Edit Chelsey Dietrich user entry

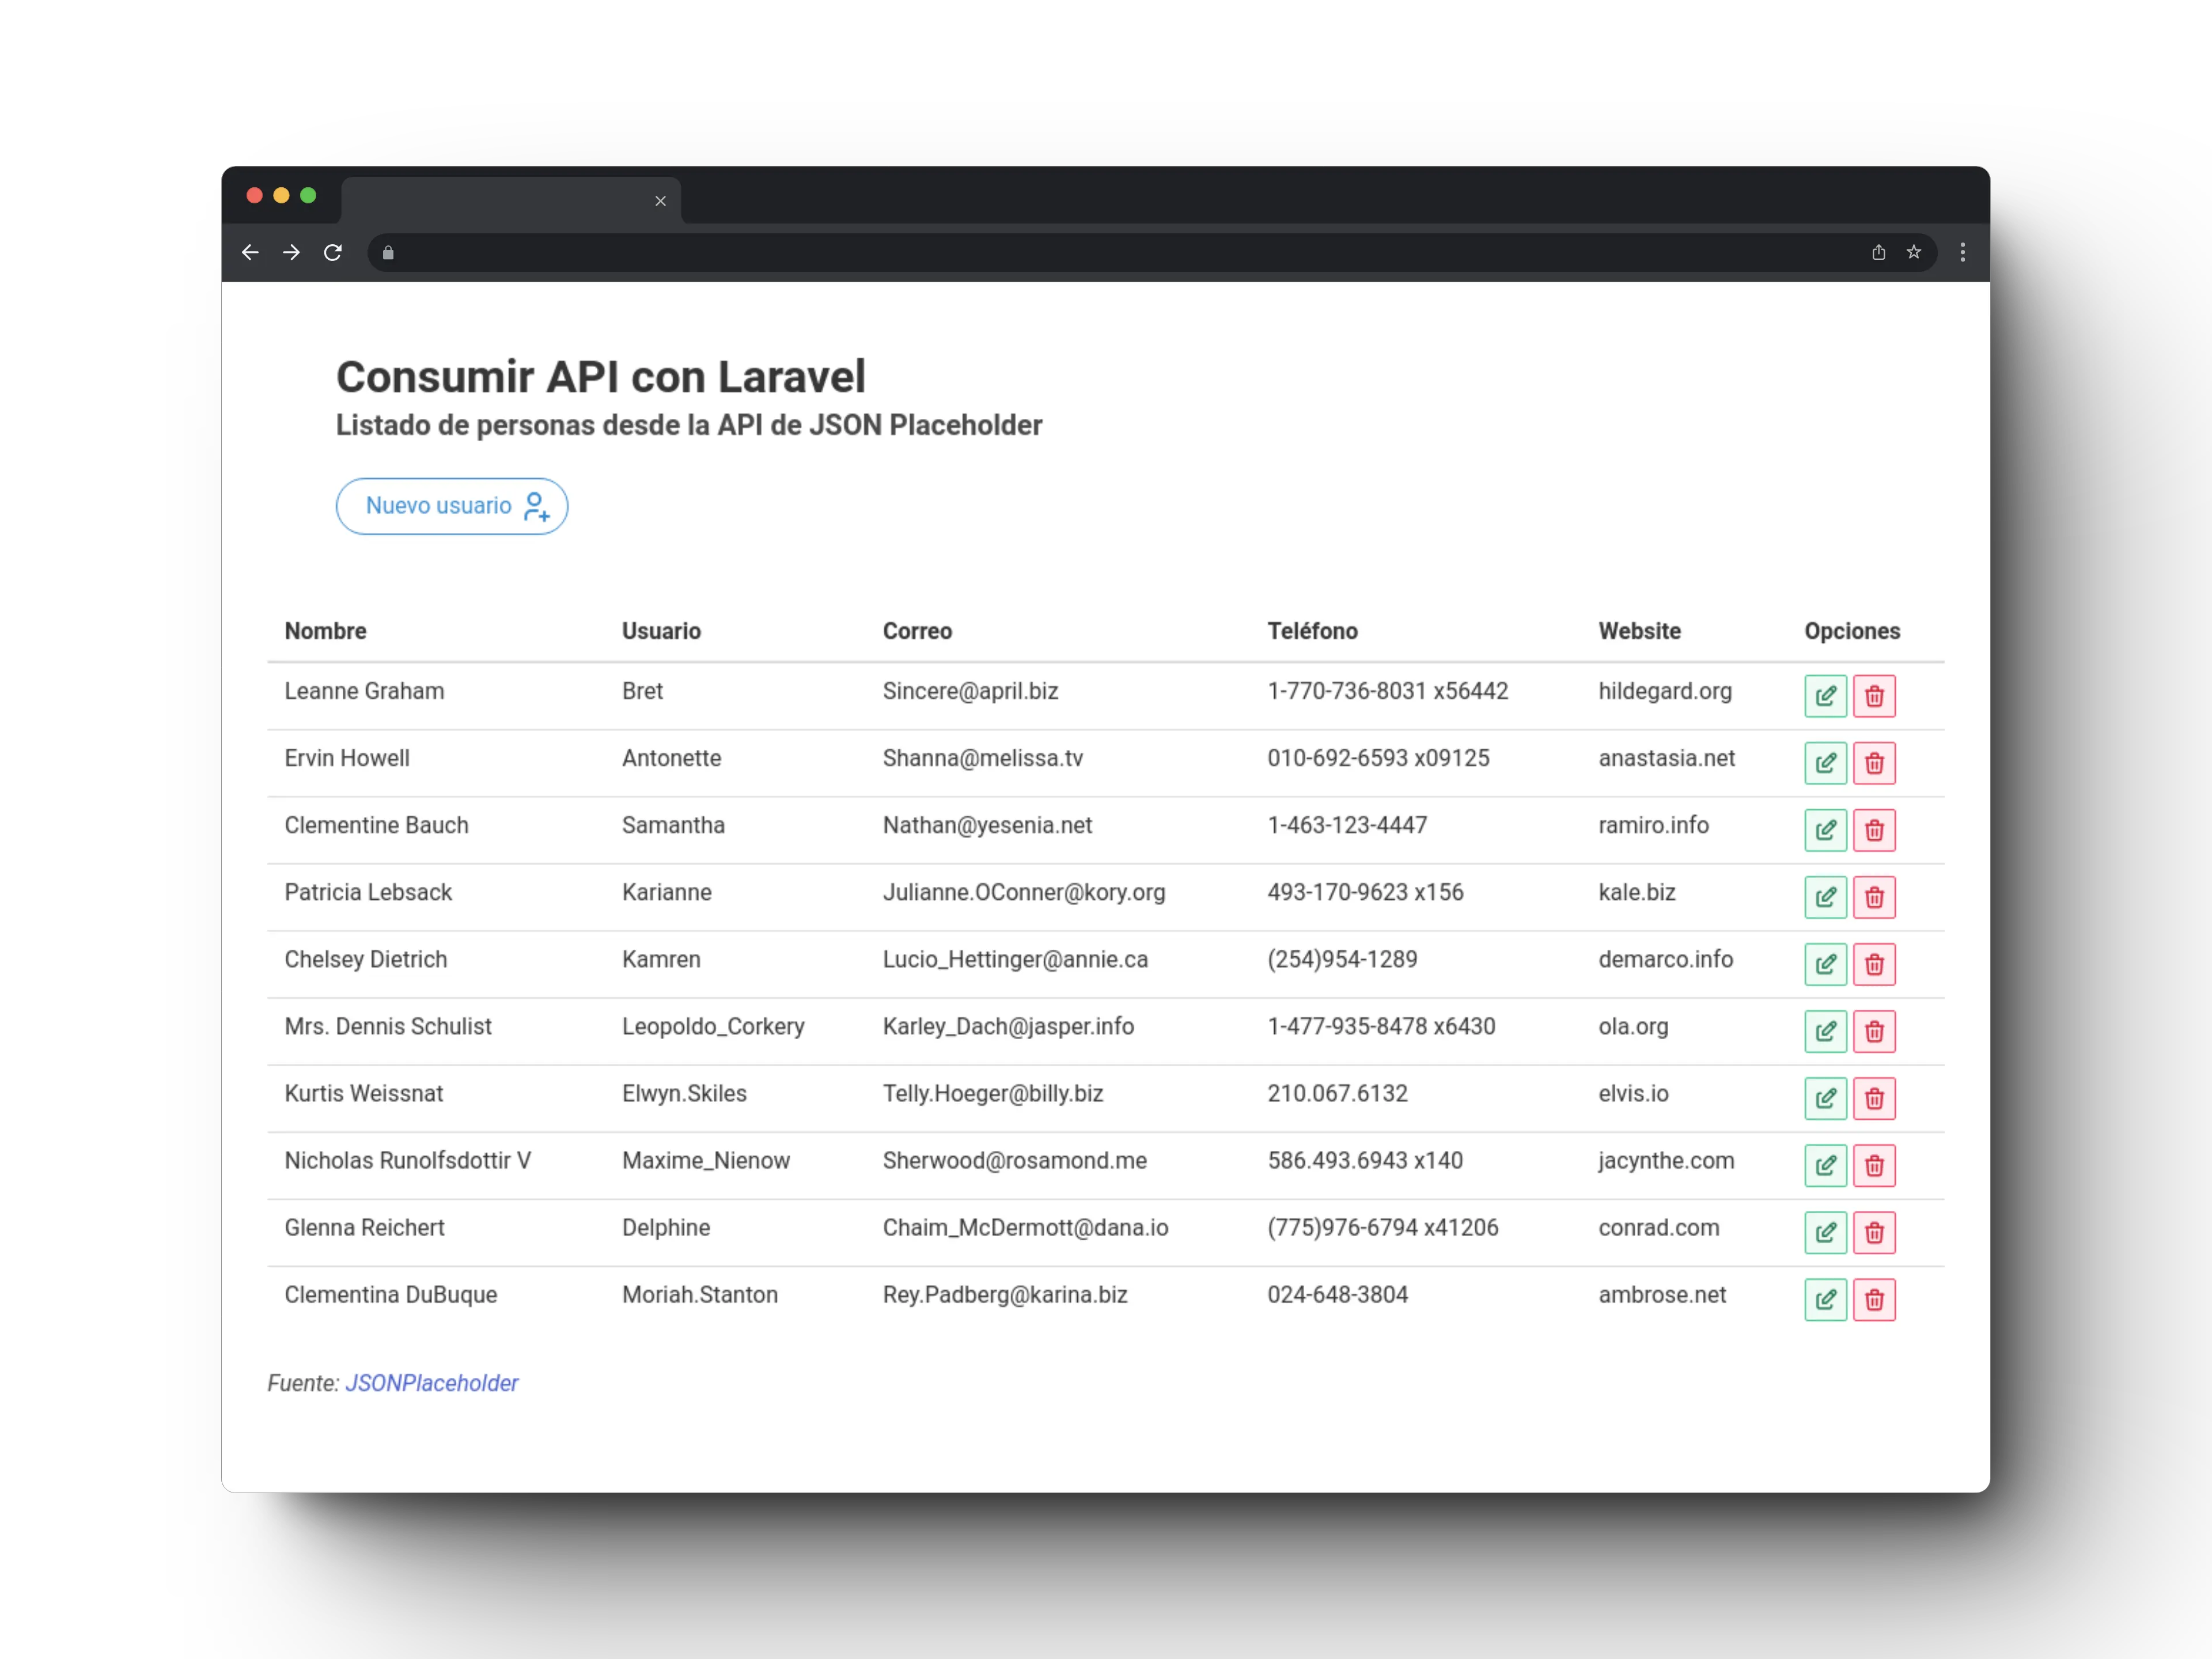(x=1825, y=964)
